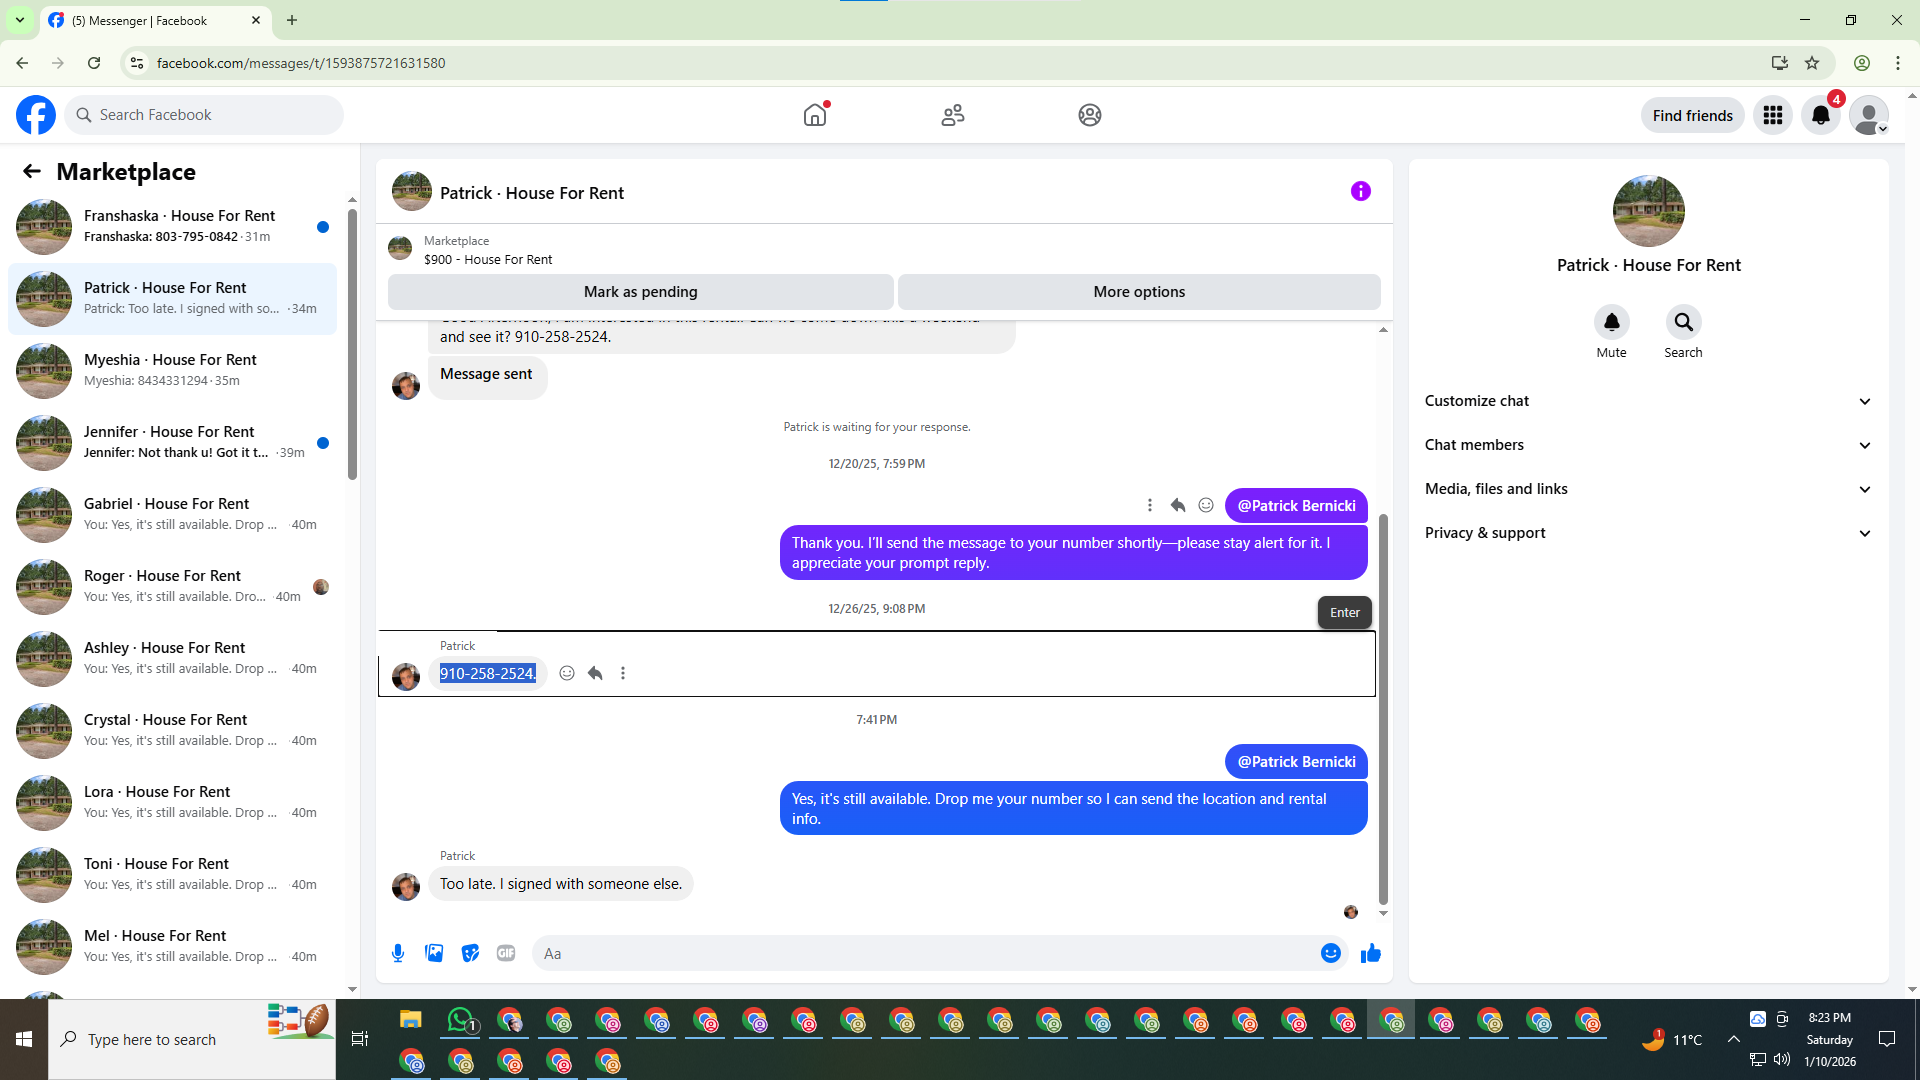Mute this conversation with the bell icon
This screenshot has width=1920, height=1080.
click(x=1611, y=322)
